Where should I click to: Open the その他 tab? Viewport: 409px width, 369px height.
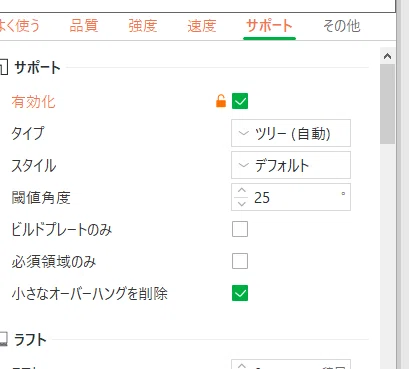pyautogui.click(x=342, y=26)
